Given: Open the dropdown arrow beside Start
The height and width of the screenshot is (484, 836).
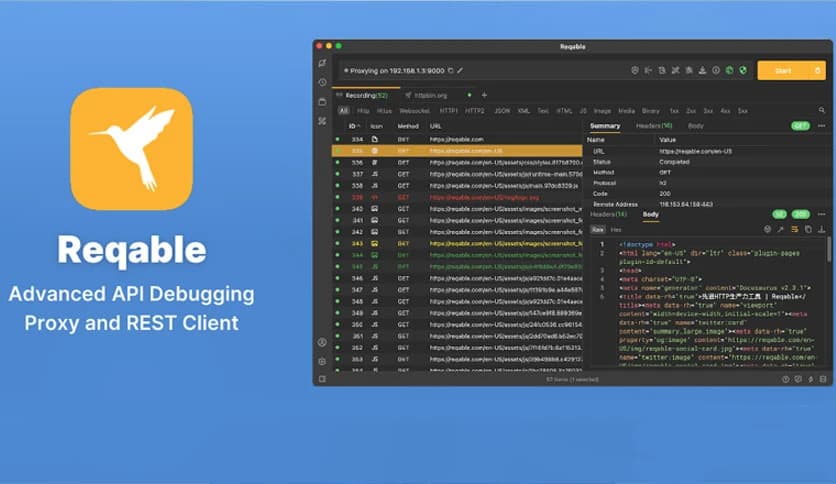Looking at the screenshot, I should coord(818,70).
